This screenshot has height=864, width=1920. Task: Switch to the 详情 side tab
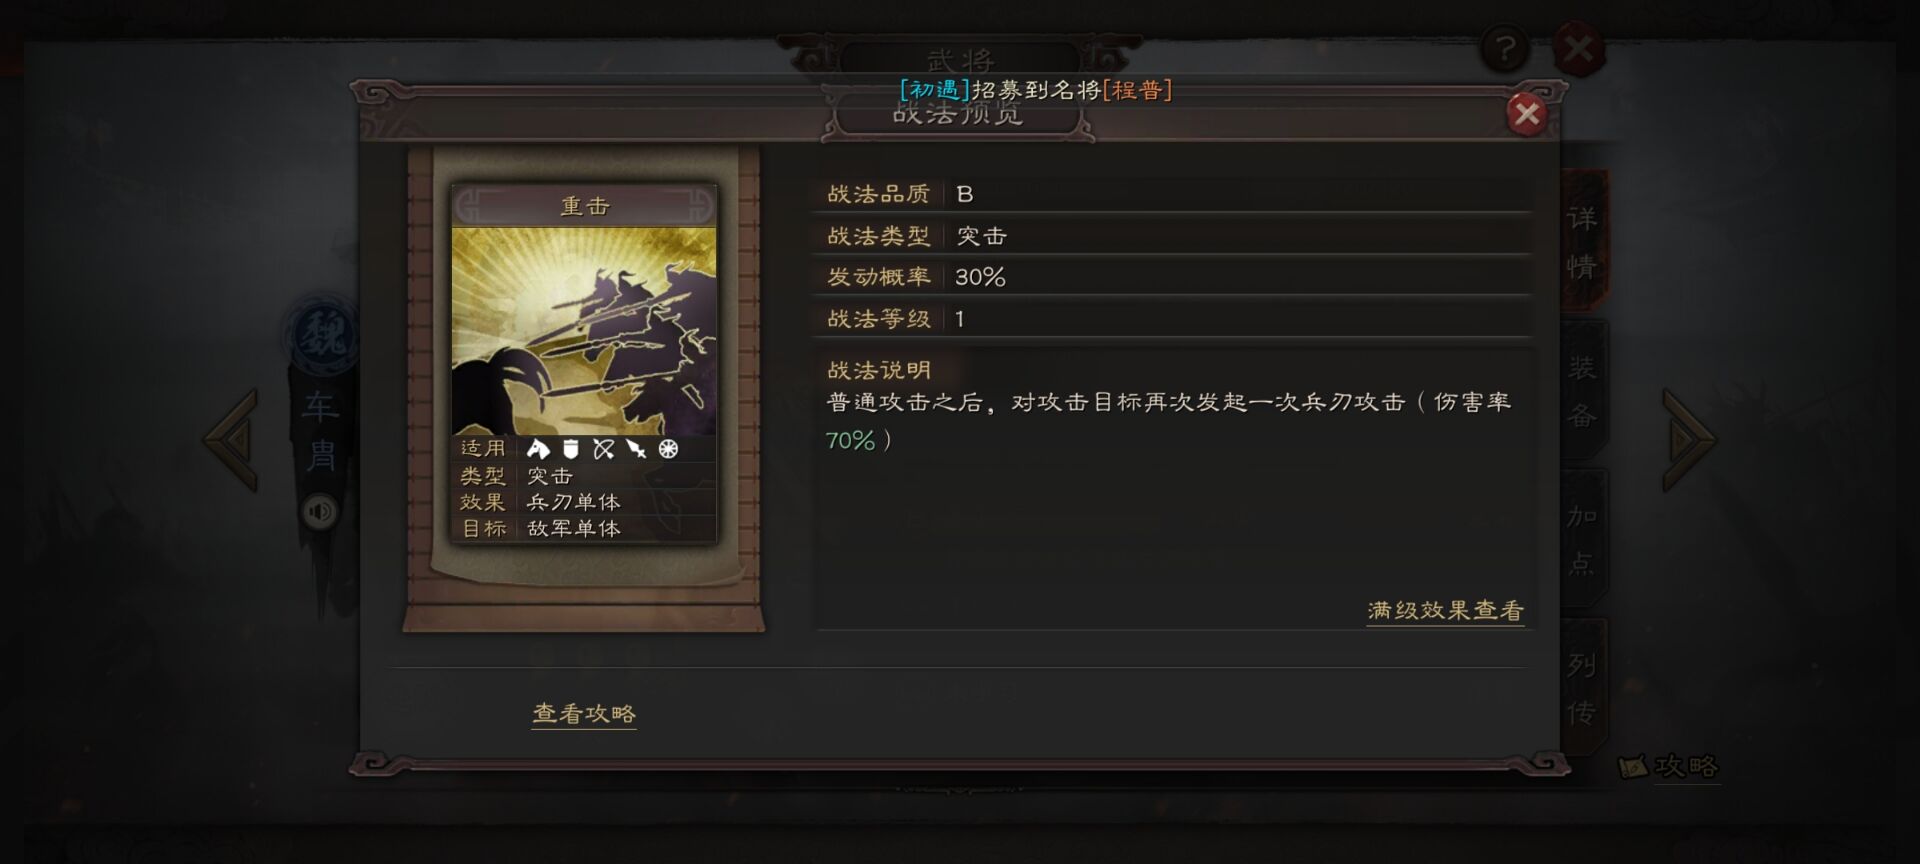pos(1583,241)
